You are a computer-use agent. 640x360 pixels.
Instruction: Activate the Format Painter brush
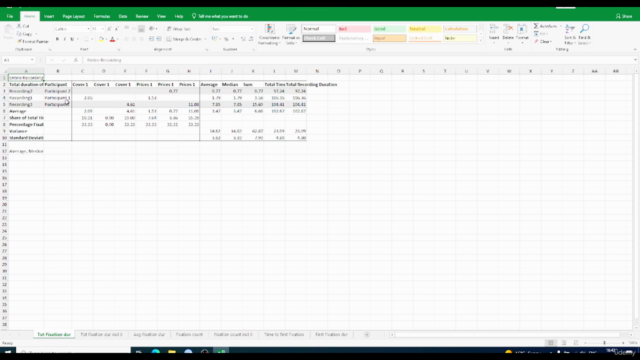point(19,41)
